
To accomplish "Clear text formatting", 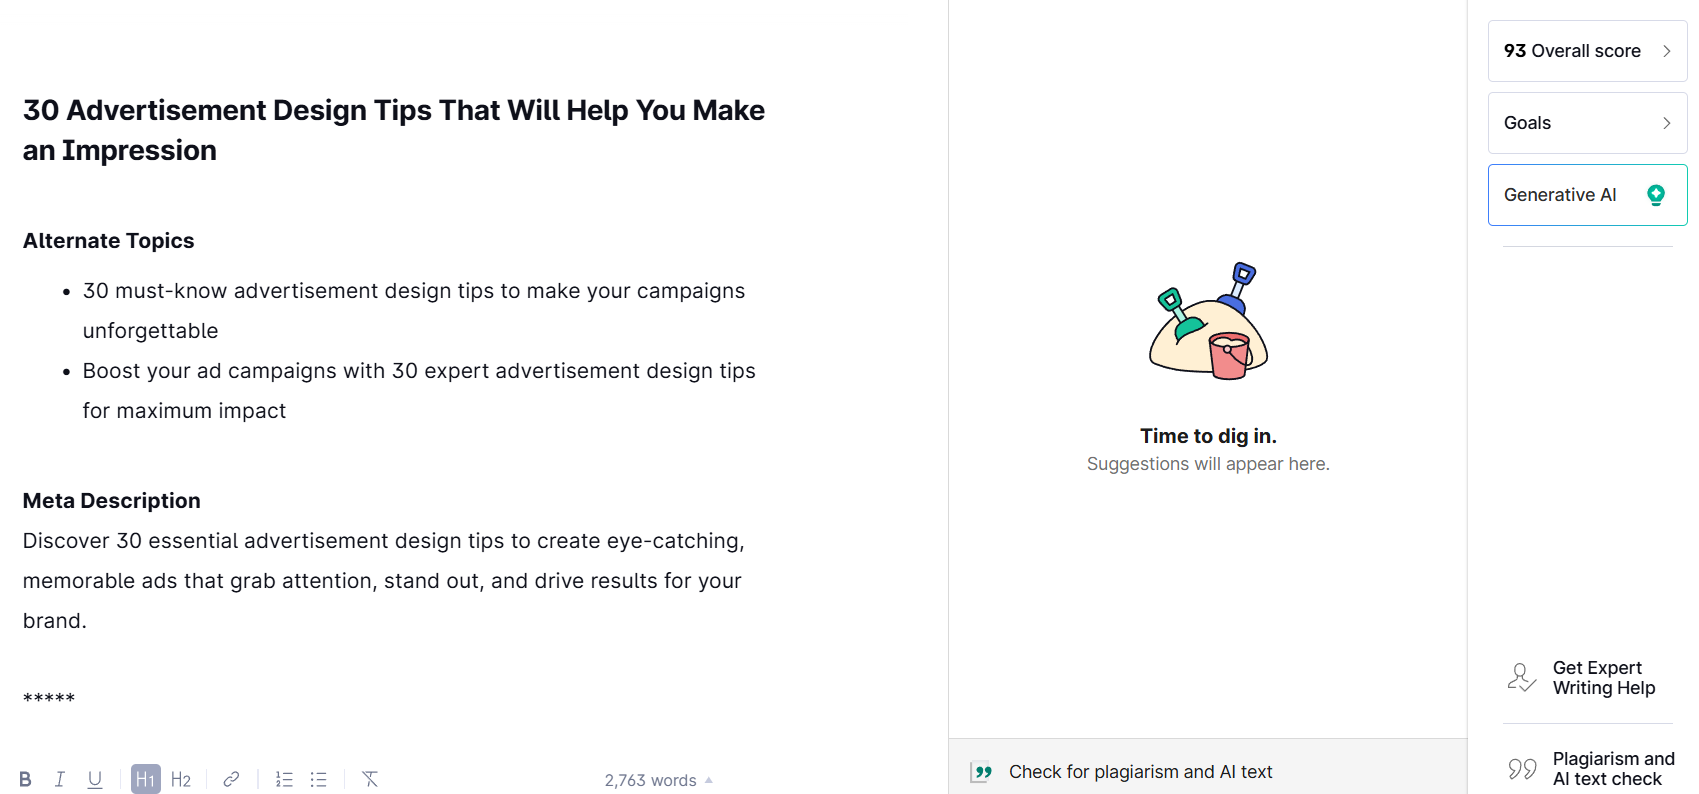I will pos(370,779).
